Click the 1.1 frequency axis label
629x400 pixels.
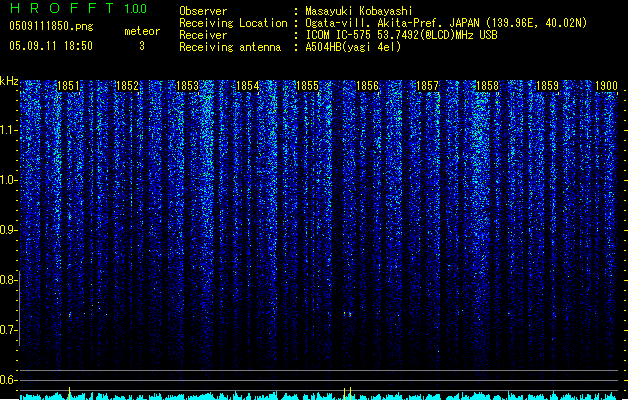8,130
